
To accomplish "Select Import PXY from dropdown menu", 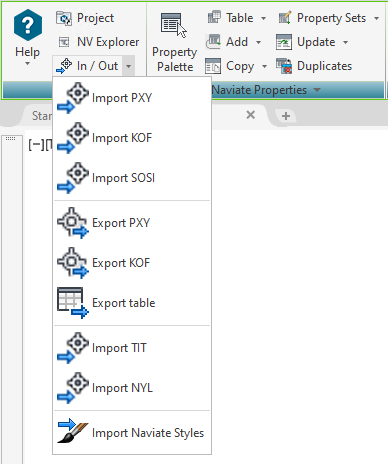I will [x=132, y=98].
